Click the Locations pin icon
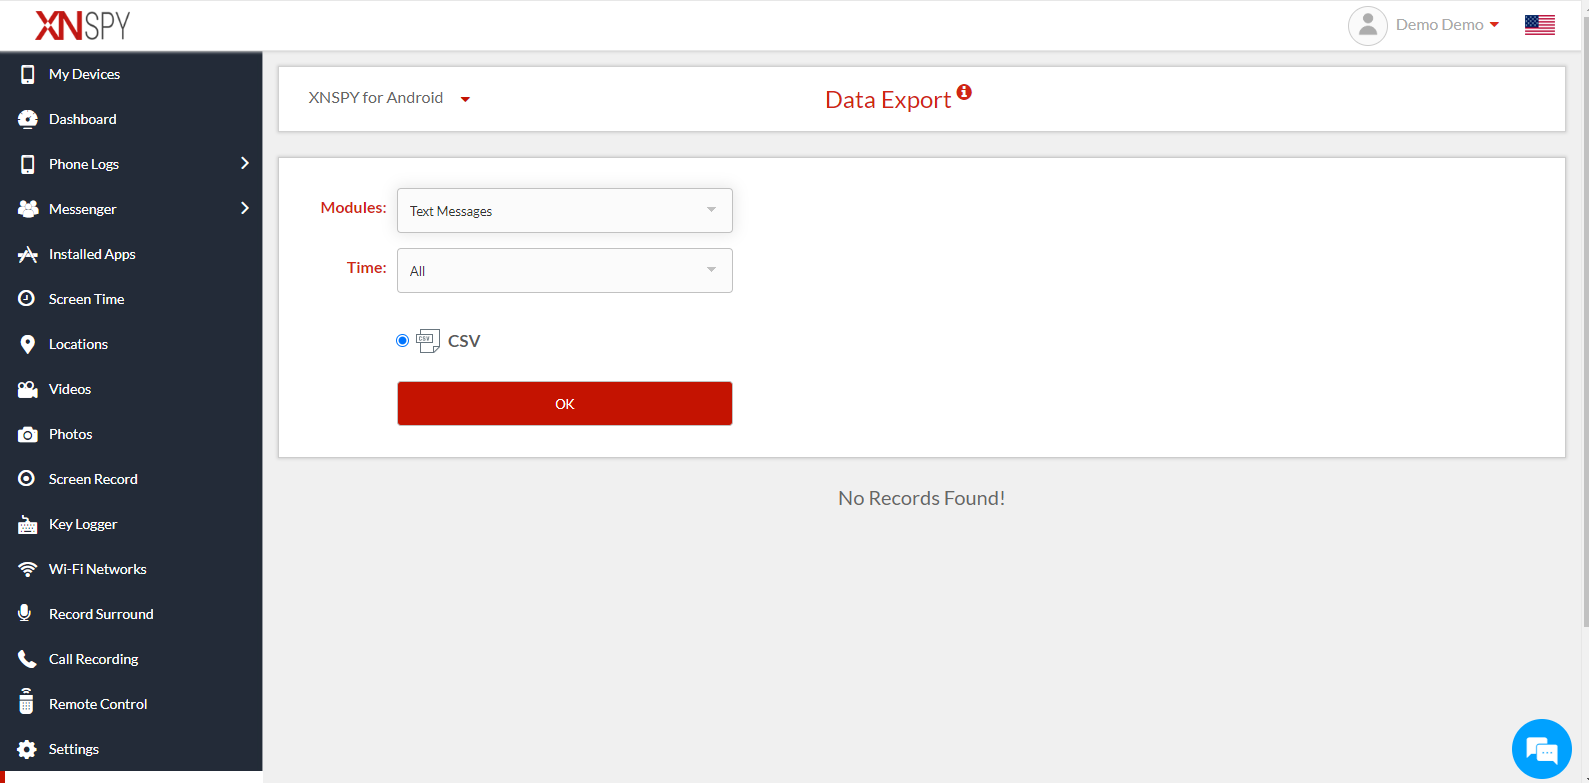The image size is (1589, 783). coord(28,344)
